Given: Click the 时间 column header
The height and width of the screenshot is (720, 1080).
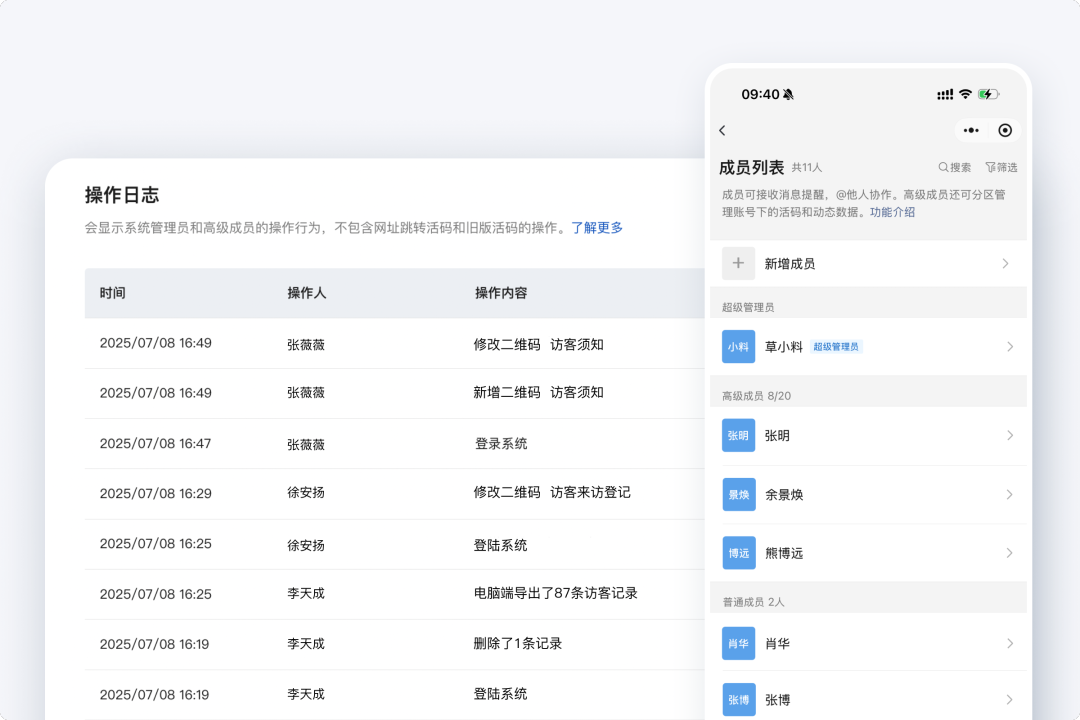Looking at the screenshot, I should tap(113, 293).
